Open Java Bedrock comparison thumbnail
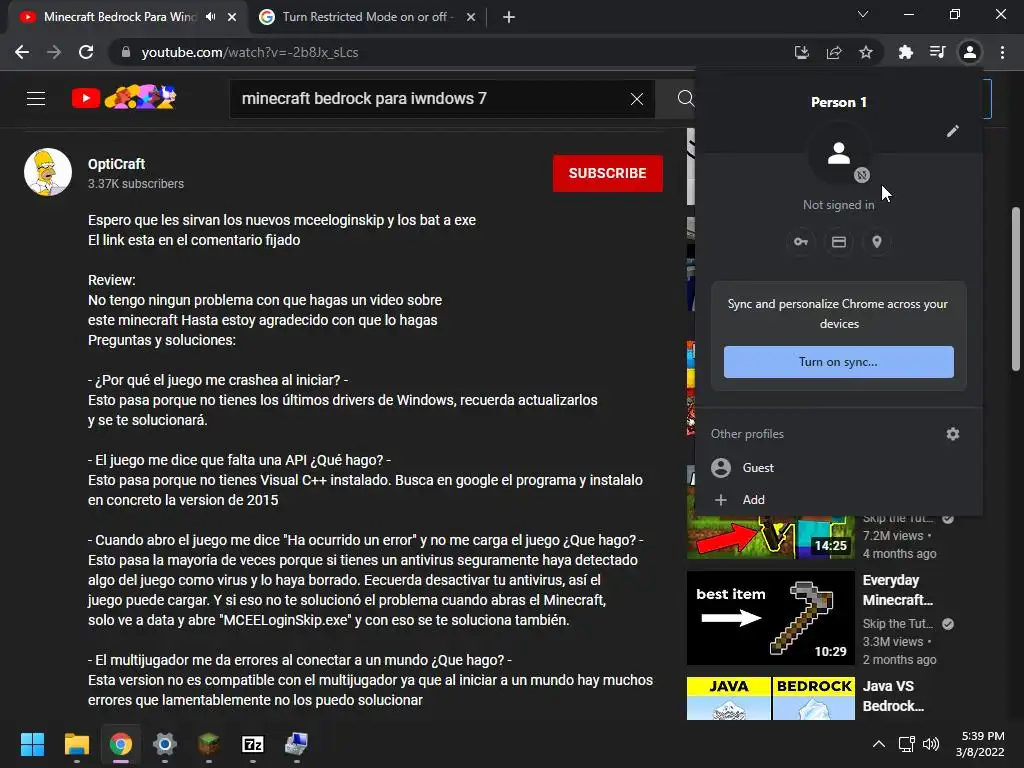 click(x=771, y=699)
